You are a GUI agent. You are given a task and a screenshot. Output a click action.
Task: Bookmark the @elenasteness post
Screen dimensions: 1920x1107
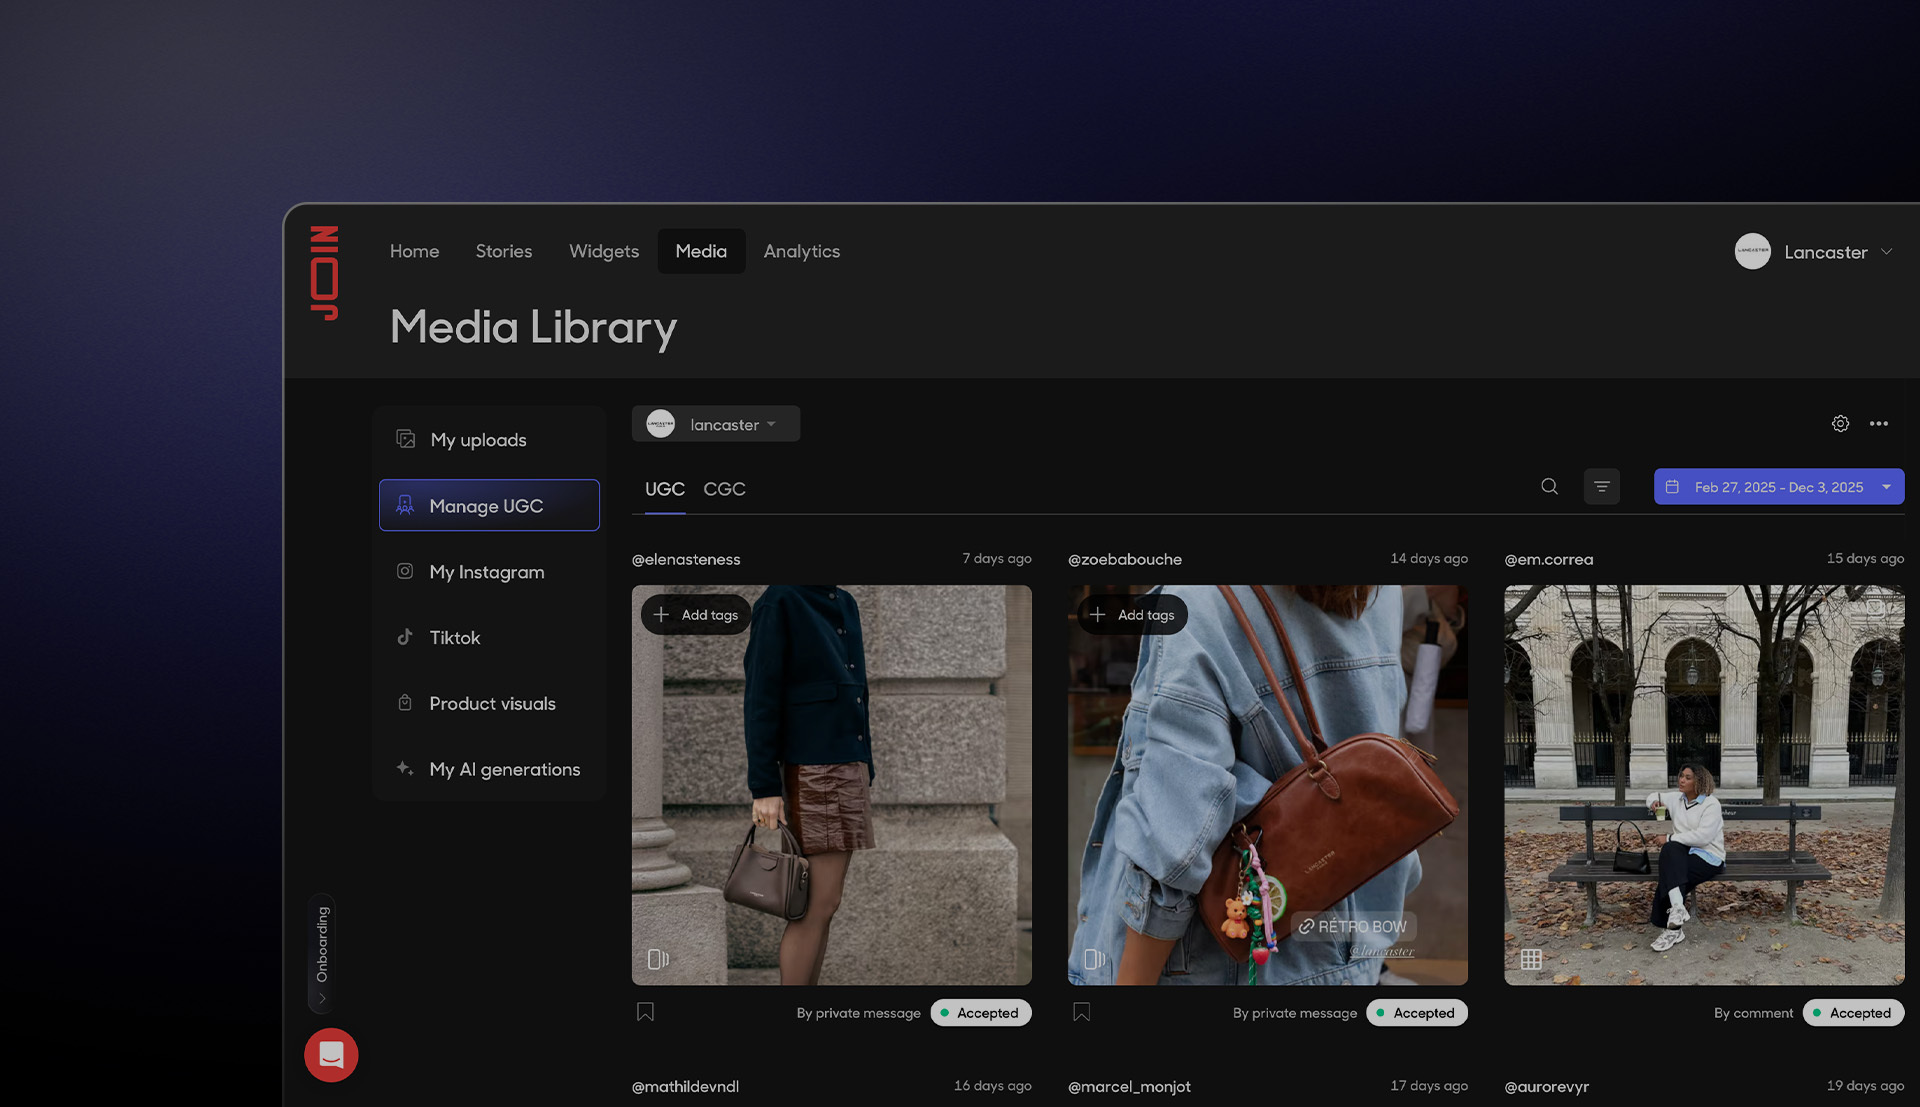click(645, 1012)
